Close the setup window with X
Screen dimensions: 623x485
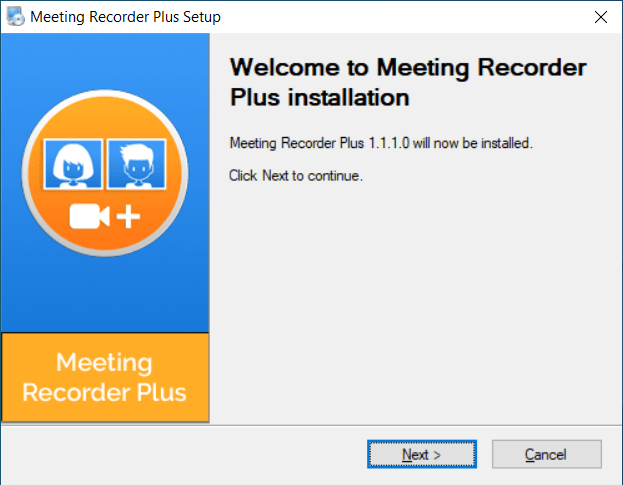click(x=601, y=17)
